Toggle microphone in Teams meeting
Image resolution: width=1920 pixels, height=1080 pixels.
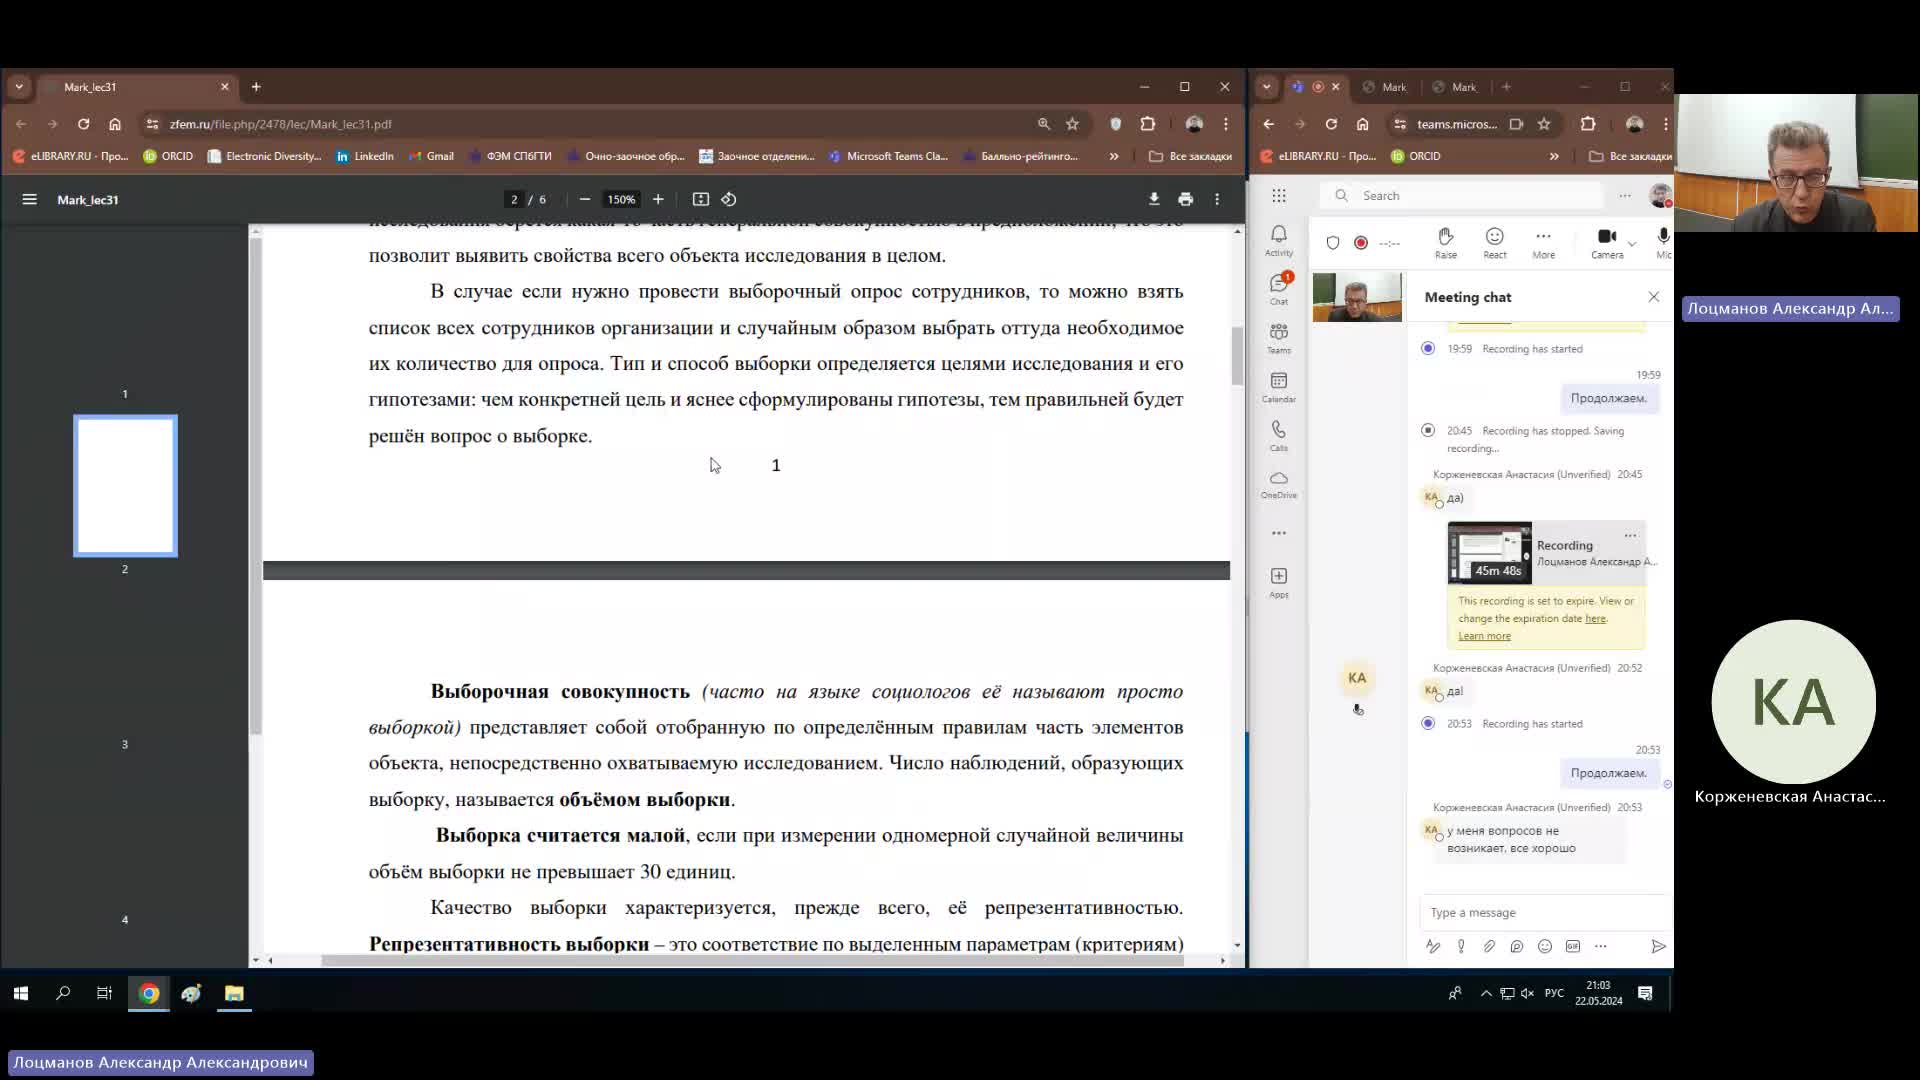(1663, 242)
